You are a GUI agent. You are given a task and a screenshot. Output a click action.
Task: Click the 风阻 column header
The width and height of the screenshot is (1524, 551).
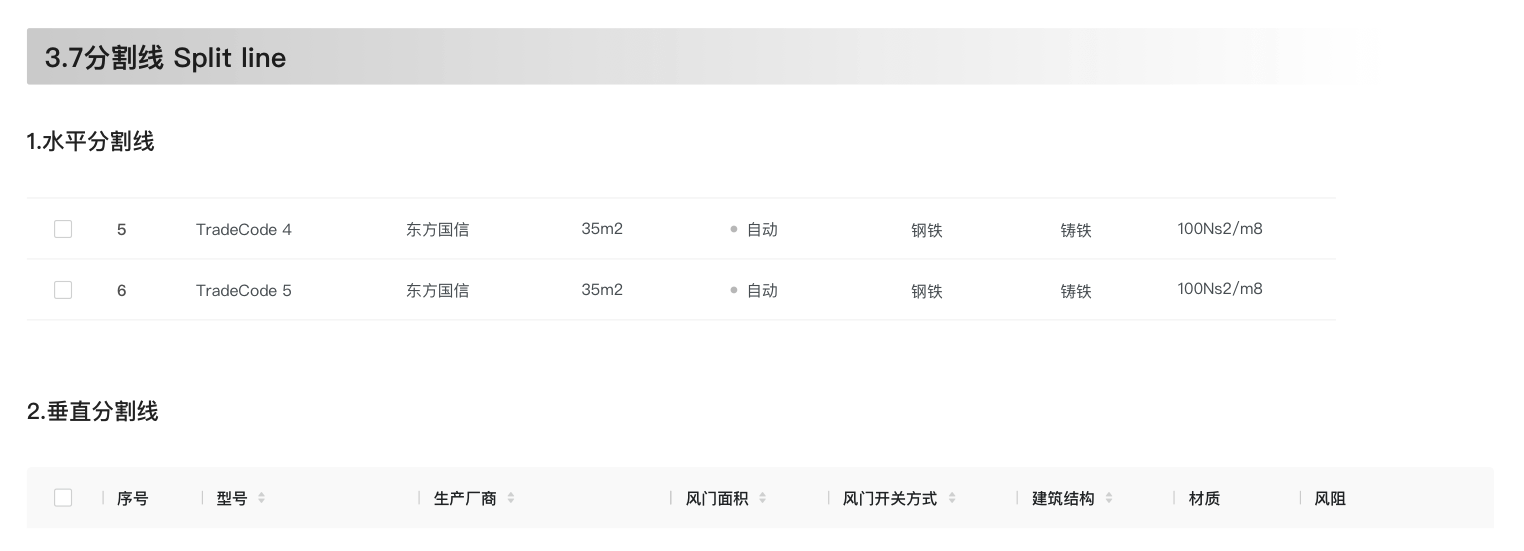coord(1330,498)
